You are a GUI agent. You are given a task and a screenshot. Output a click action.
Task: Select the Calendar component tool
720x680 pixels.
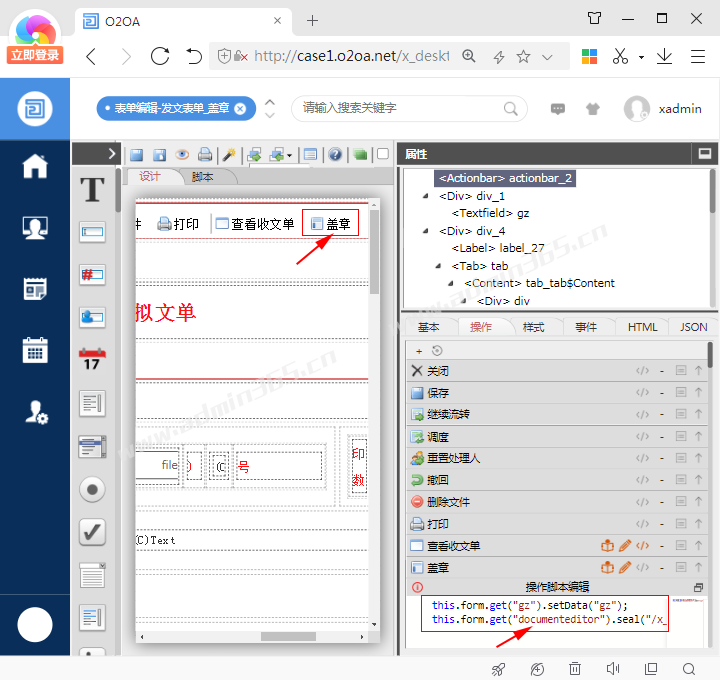click(x=92, y=359)
